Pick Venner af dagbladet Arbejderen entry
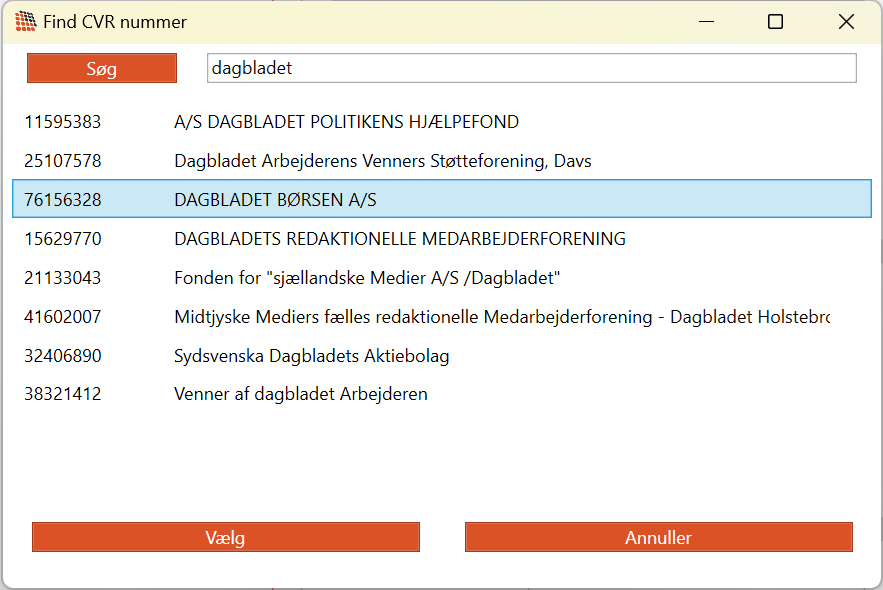The height and width of the screenshot is (590, 883). (300, 394)
